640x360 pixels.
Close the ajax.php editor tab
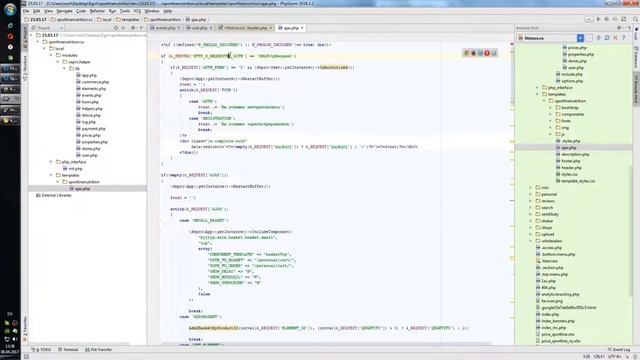[x=302, y=28]
